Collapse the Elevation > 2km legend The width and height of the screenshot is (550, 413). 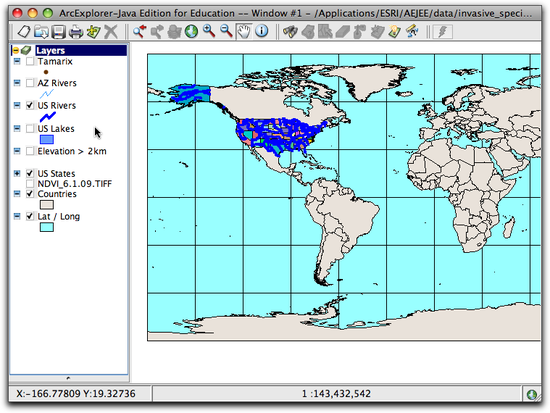point(17,151)
